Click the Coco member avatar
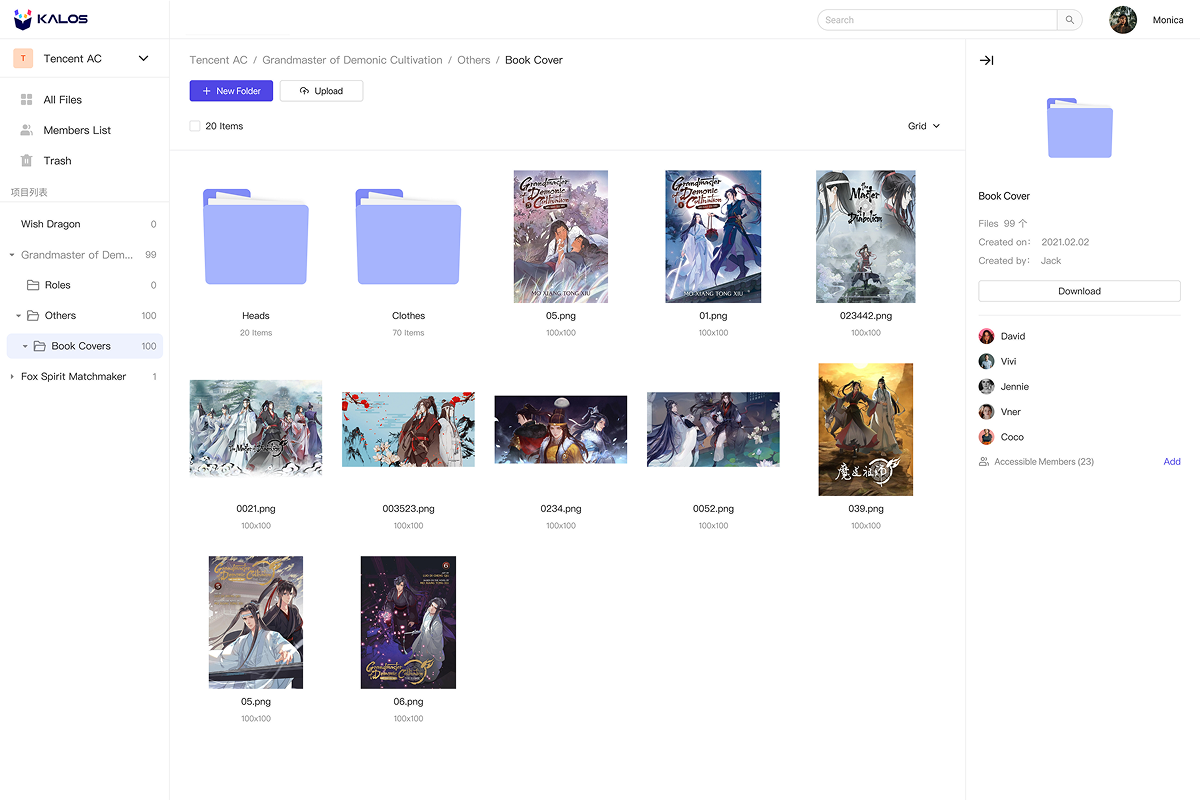The width and height of the screenshot is (1200, 800). (x=986, y=437)
